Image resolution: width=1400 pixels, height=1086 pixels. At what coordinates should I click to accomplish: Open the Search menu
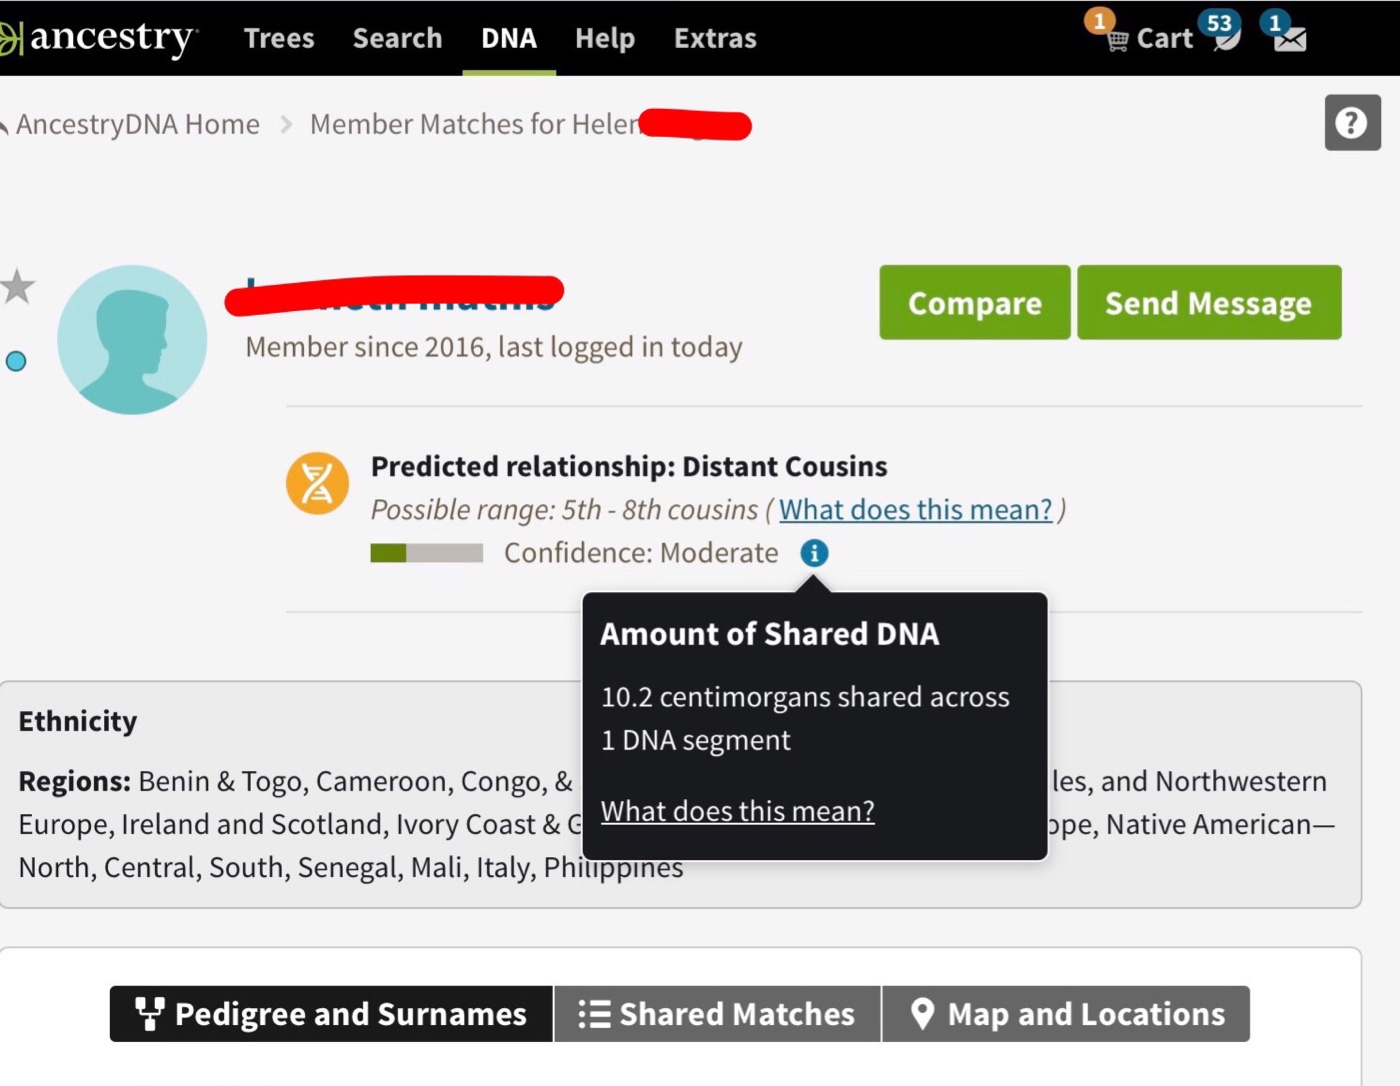click(x=397, y=38)
